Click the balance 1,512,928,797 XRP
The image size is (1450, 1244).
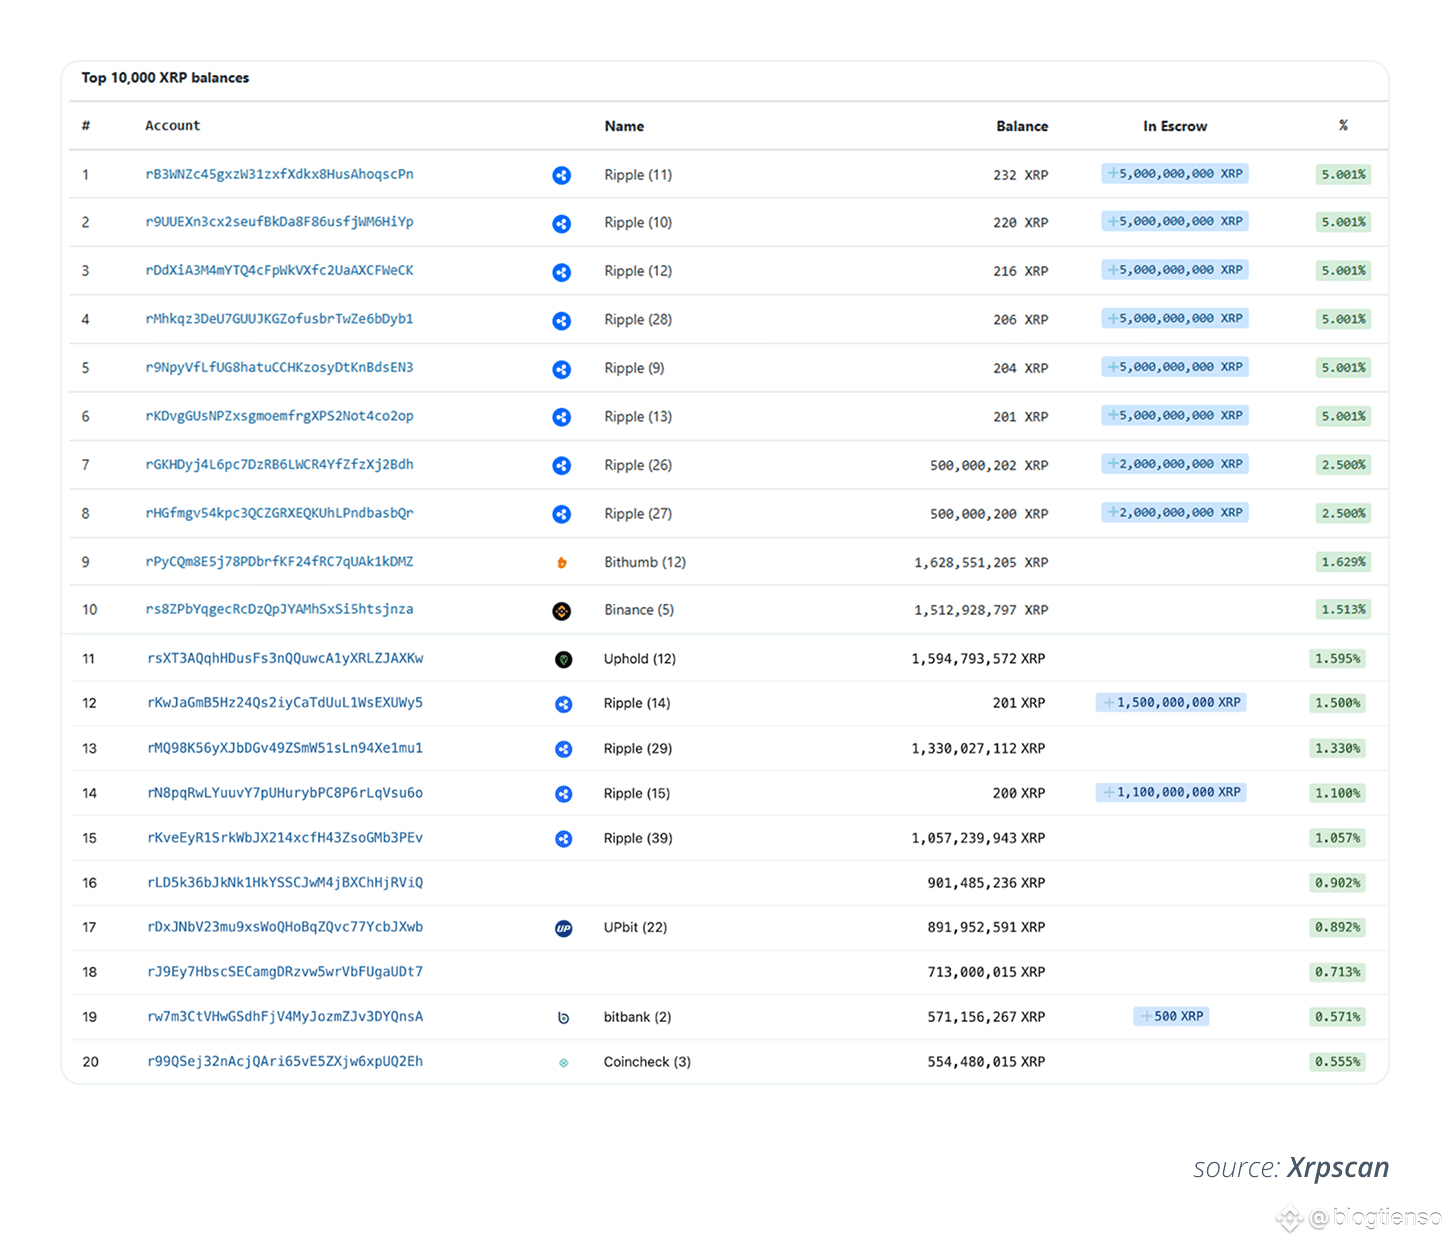coord(981,610)
